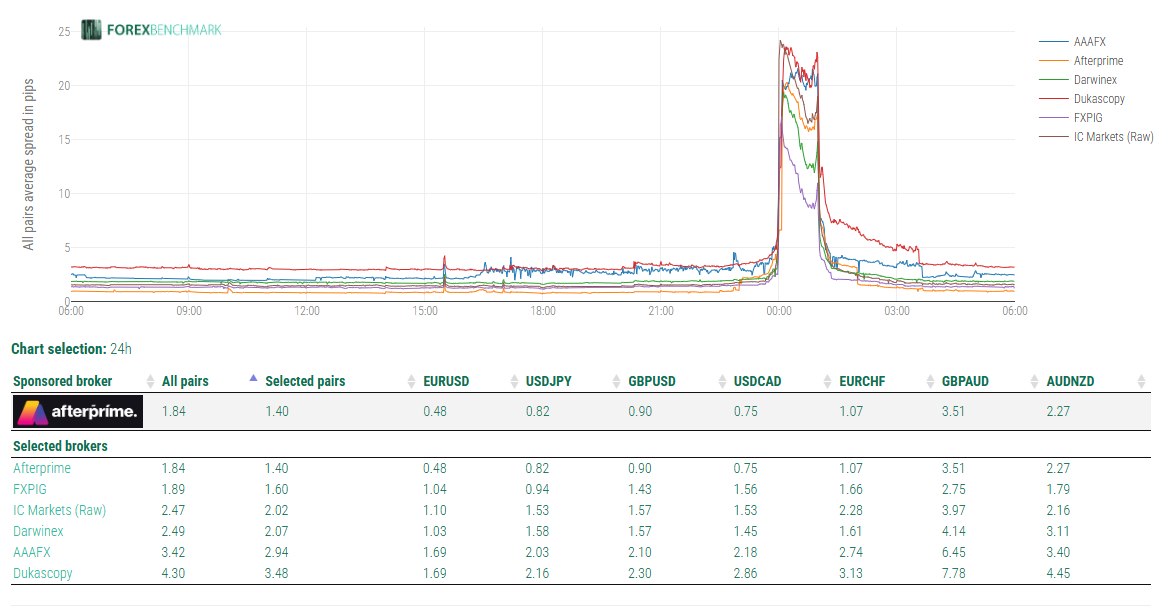The height and width of the screenshot is (611, 1171).
Task: Open the Afterprime broker link
Action: coord(42,468)
